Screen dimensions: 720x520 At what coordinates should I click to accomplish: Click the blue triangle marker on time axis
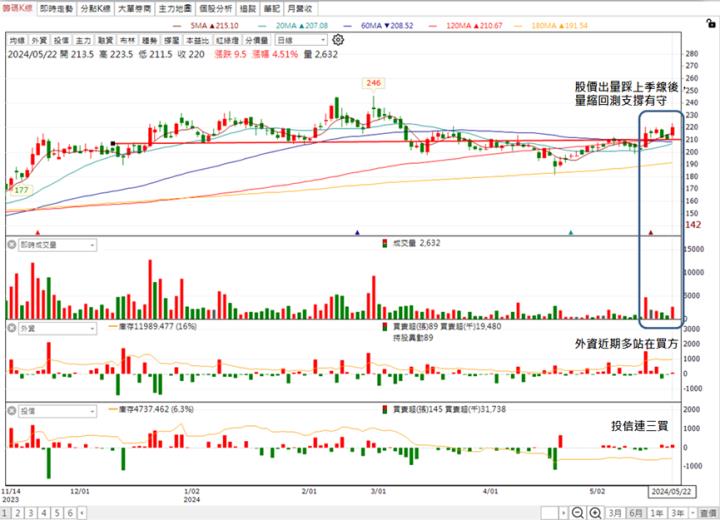point(357,233)
